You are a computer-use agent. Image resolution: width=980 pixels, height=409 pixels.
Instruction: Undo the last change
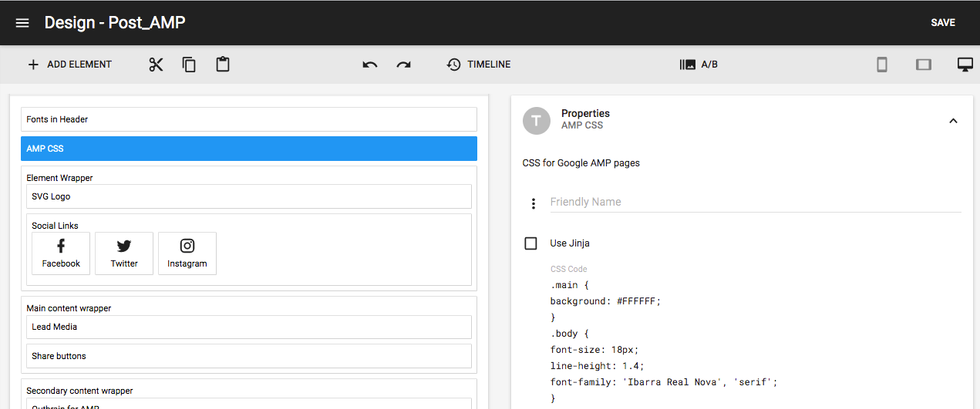(x=370, y=65)
